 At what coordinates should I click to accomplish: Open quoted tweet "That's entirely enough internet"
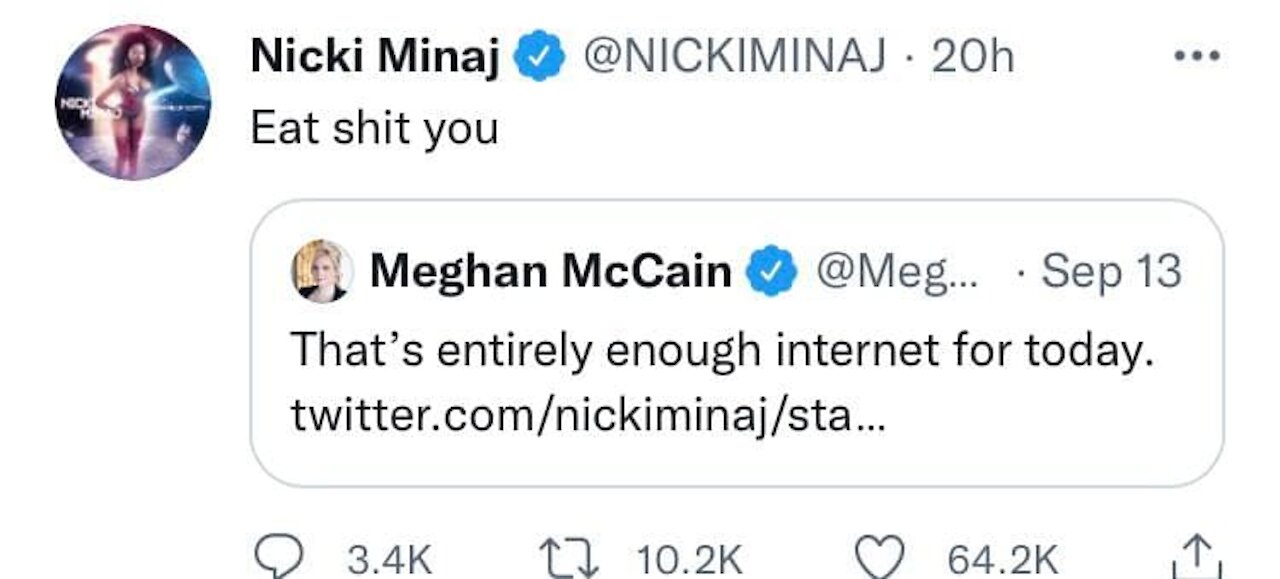click(722, 352)
